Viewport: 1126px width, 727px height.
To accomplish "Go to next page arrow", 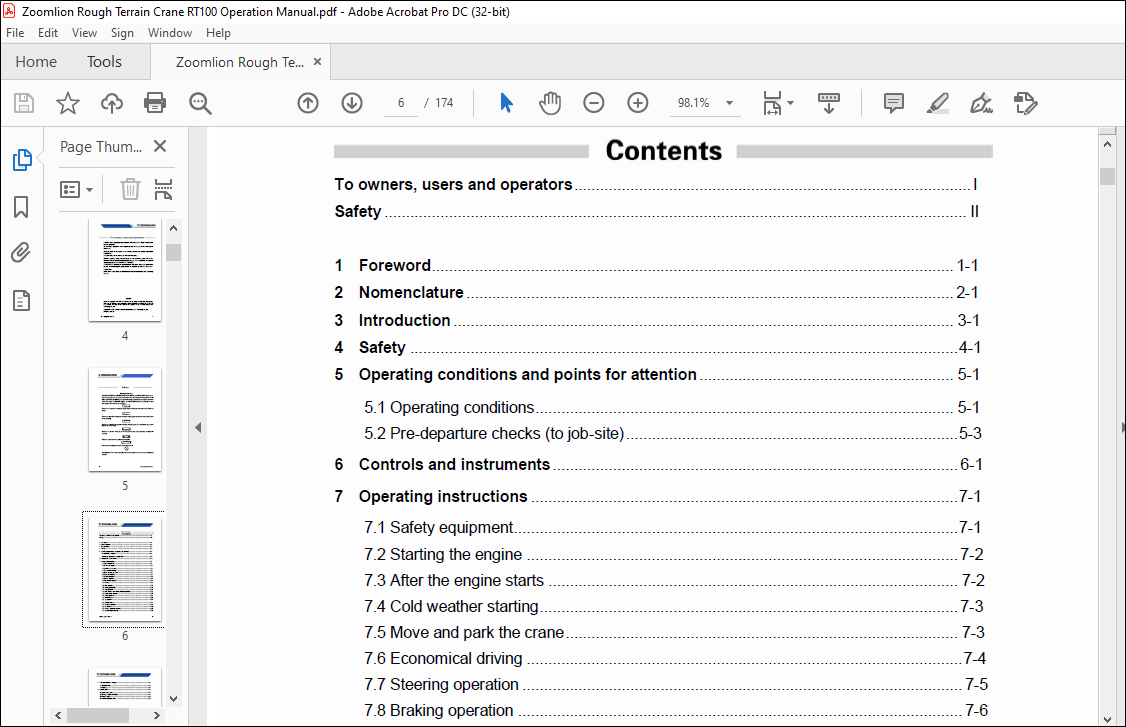I will point(352,103).
